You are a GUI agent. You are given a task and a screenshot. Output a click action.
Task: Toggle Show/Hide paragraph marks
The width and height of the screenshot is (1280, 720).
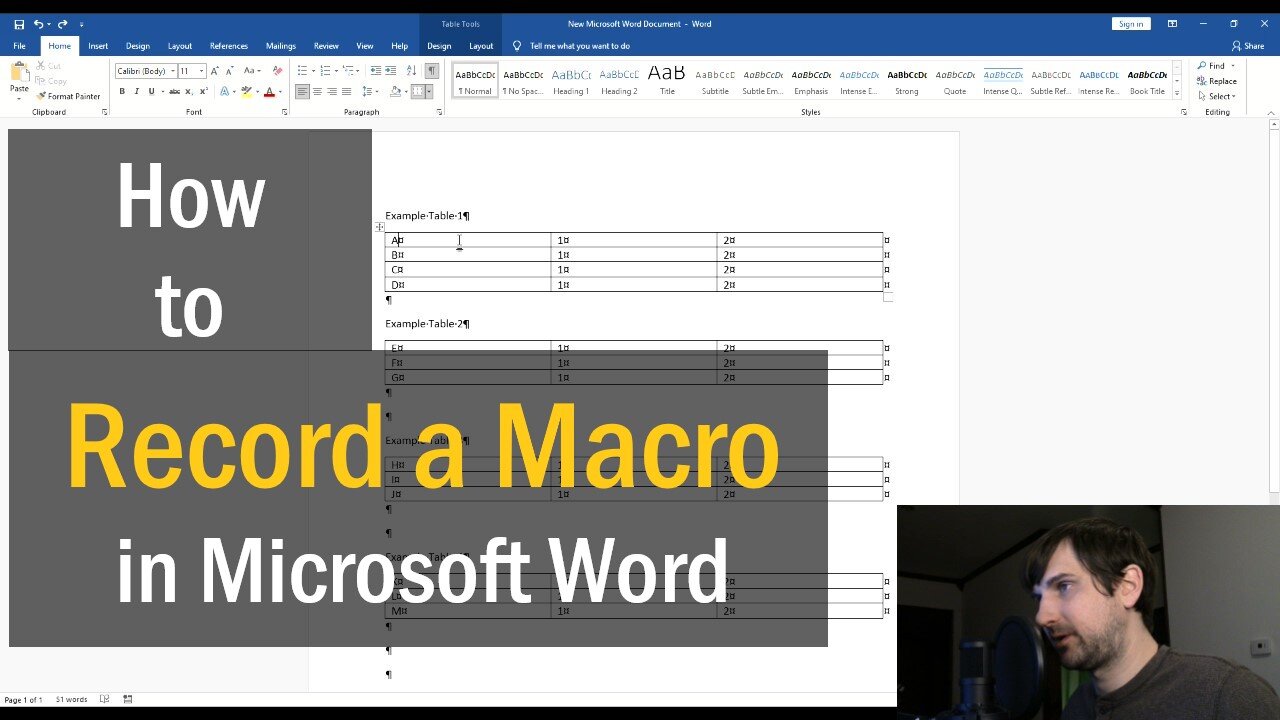[x=431, y=70]
